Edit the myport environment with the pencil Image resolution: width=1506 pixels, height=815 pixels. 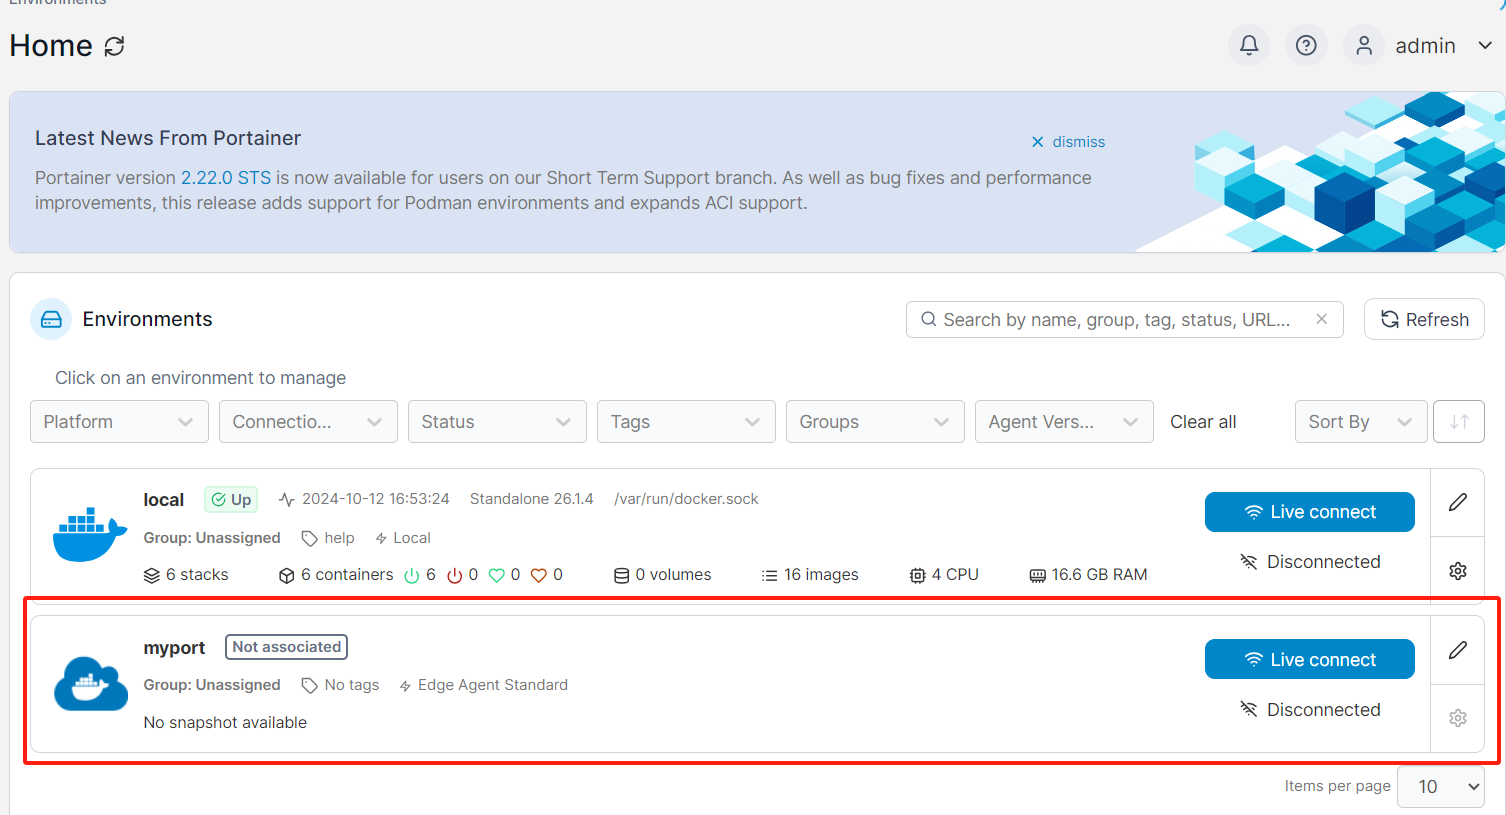click(x=1458, y=650)
